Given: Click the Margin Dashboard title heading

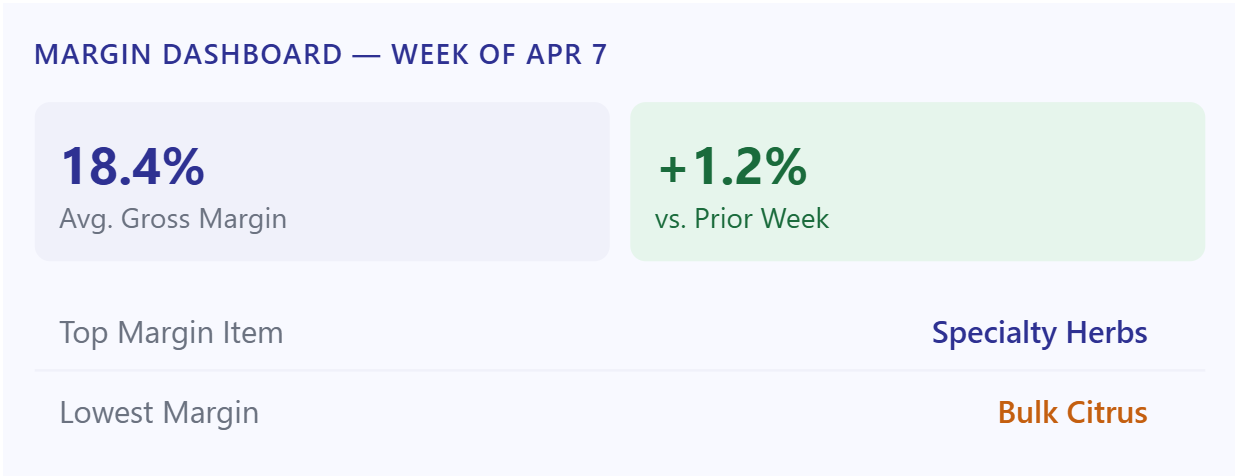Looking at the screenshot, I should tap(320, 54).
